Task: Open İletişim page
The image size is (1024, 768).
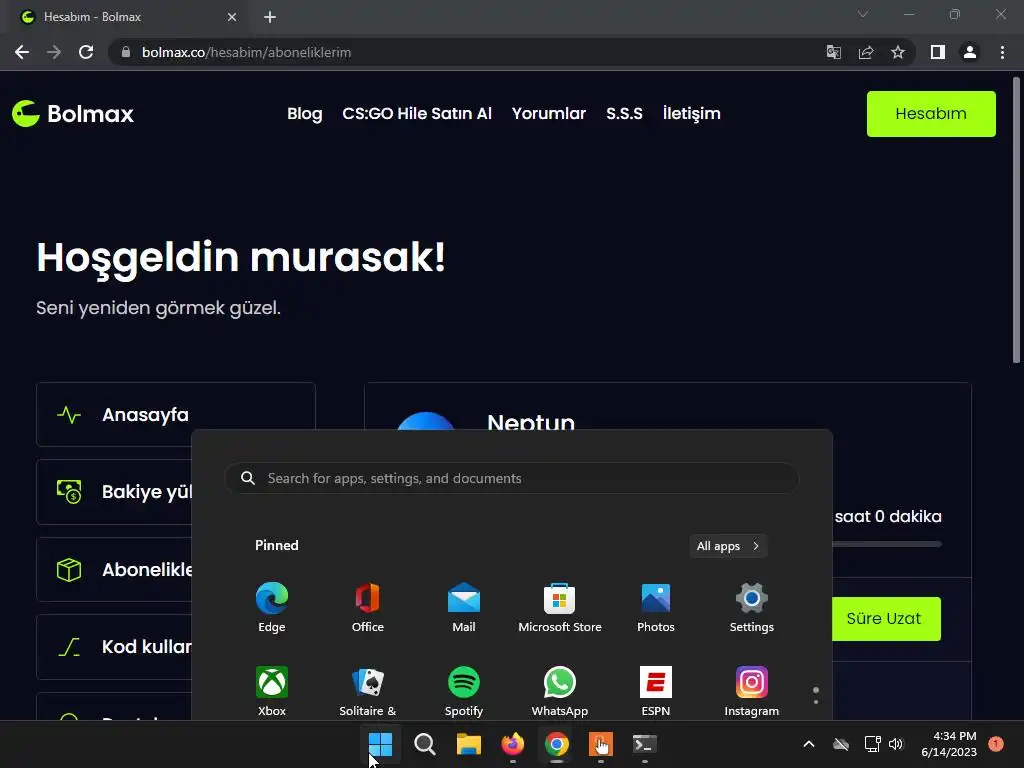Action: [692, 114]
